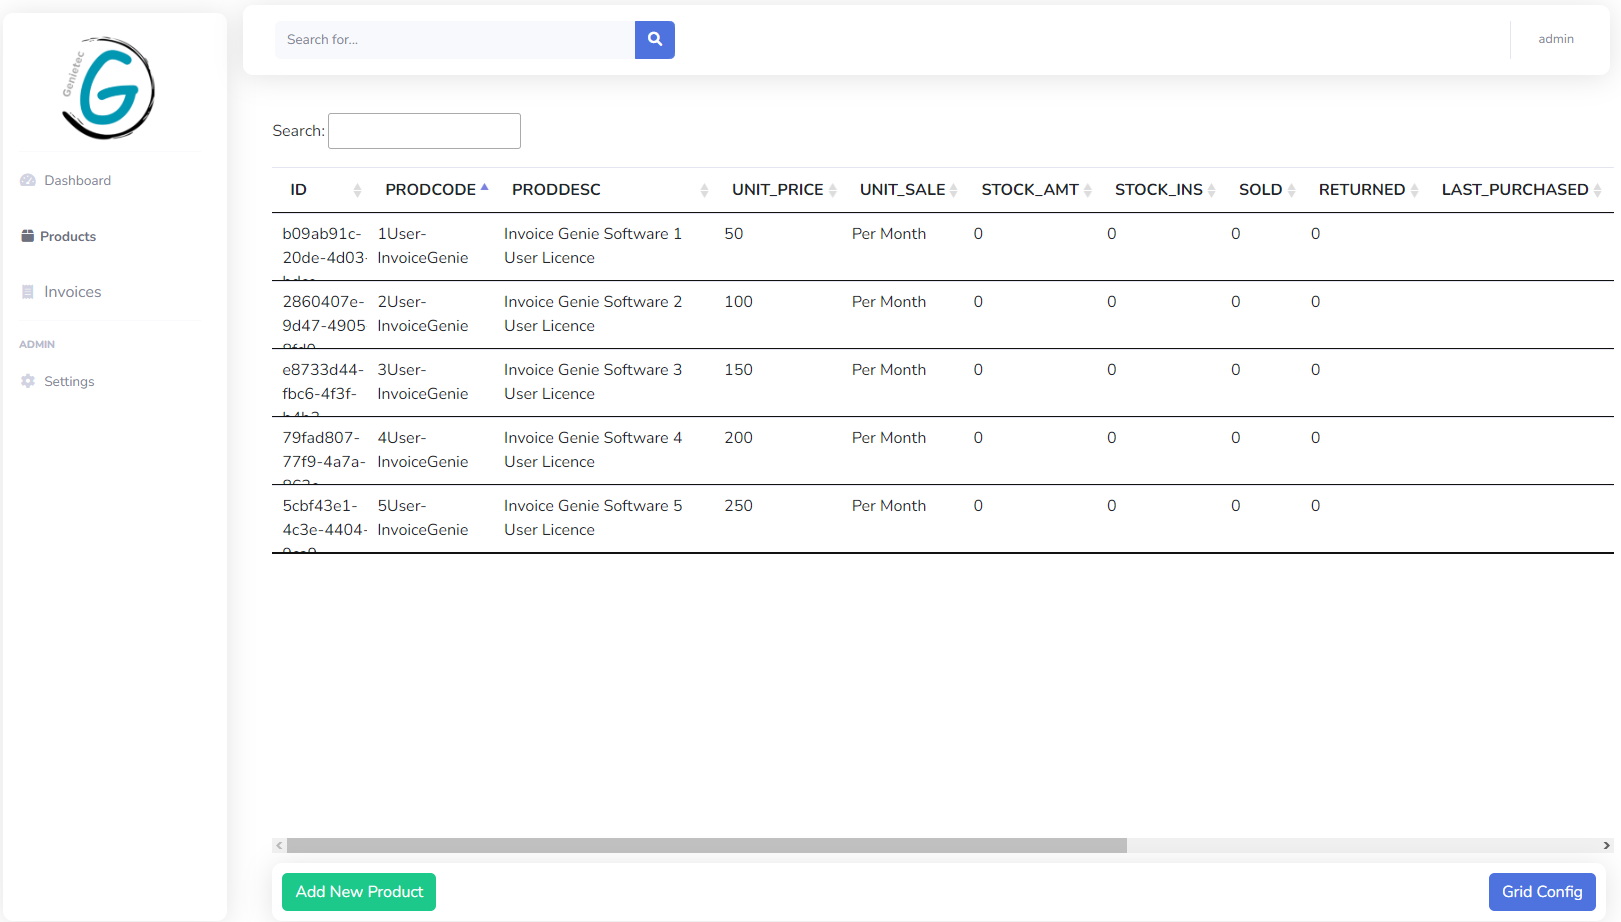The height and width of the screenshot is (922, 1621).
Task: Click unit price 250 cell
Action: point(739,506)
